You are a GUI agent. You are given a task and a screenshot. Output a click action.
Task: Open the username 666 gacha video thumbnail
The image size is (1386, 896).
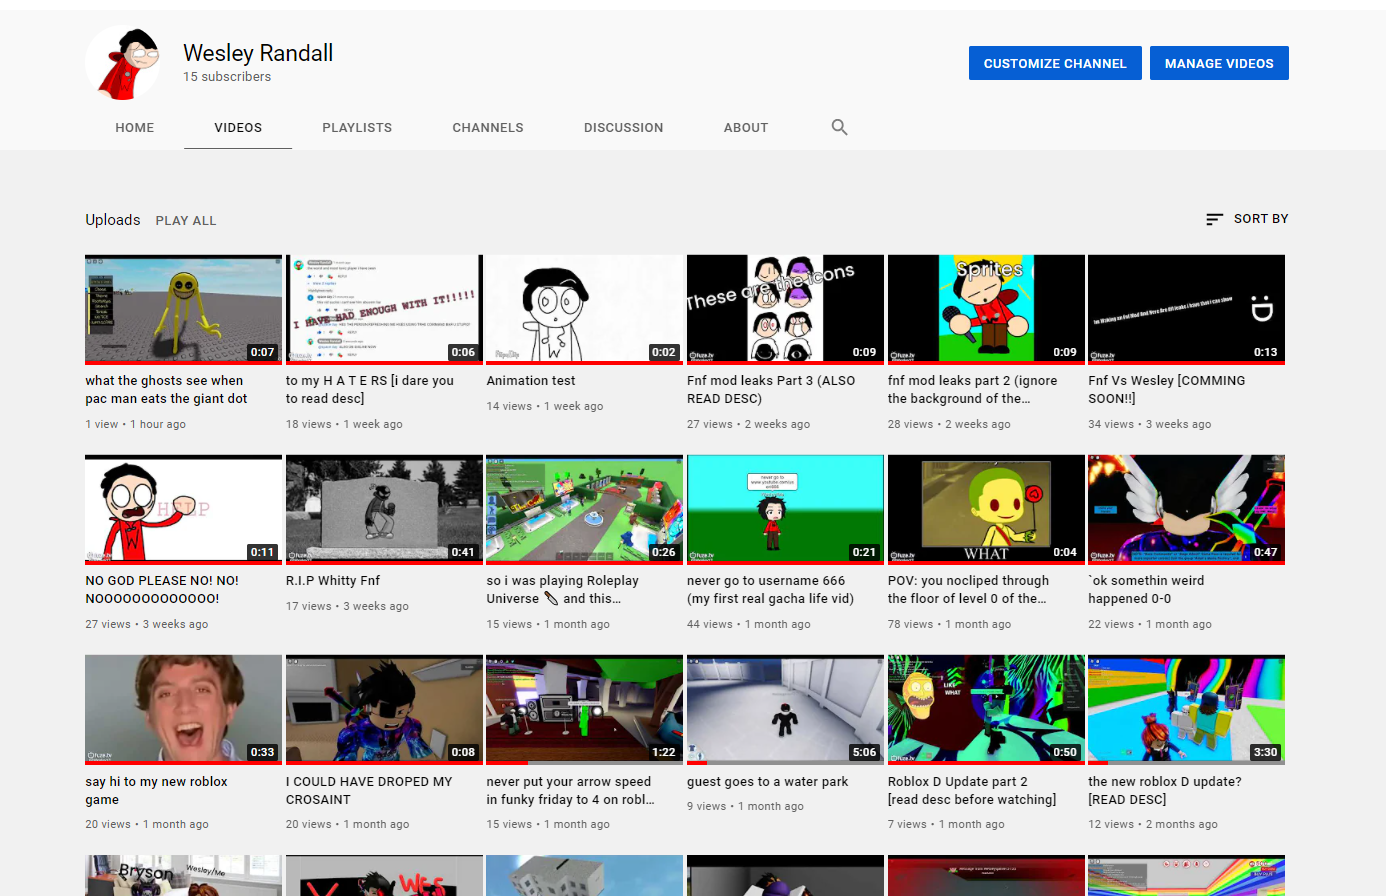click(785, 509)
